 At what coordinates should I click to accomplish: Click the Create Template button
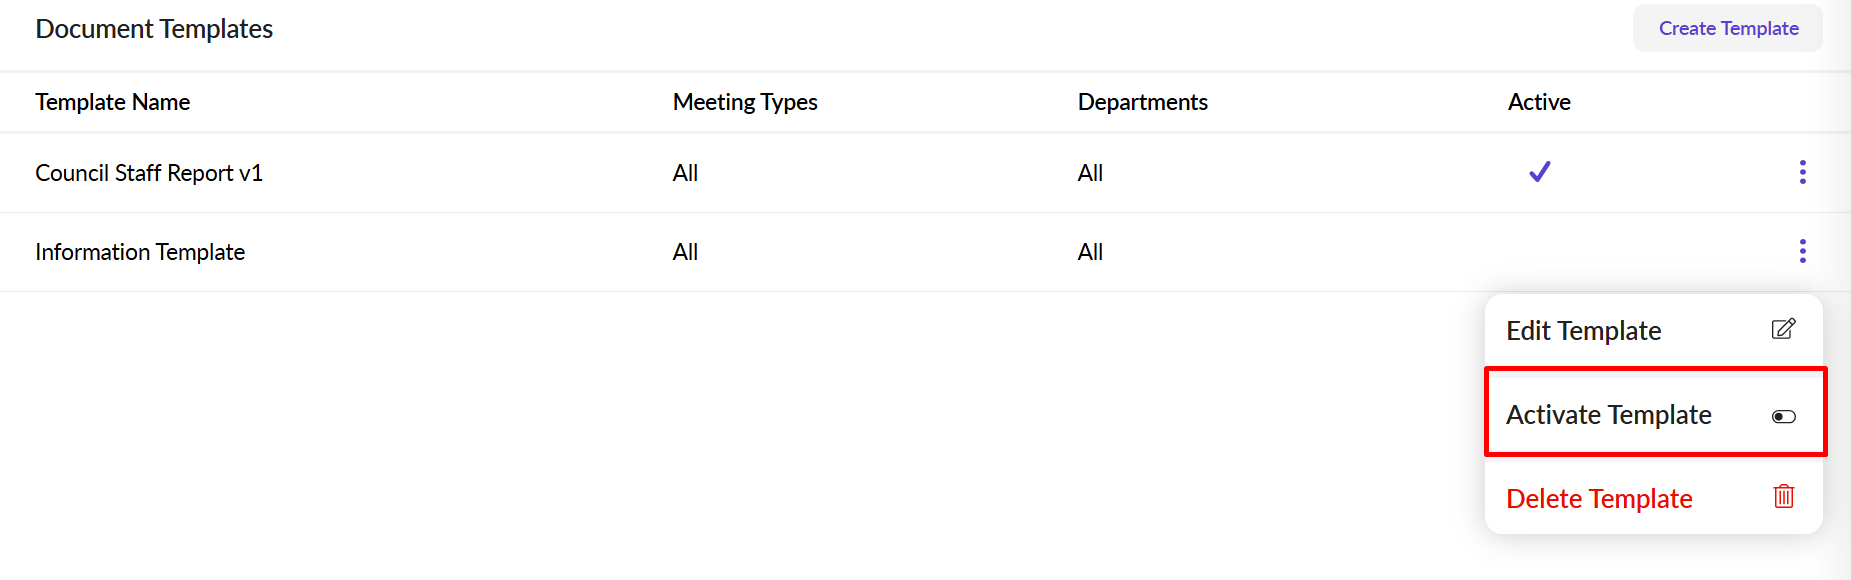pos(1727,29)
